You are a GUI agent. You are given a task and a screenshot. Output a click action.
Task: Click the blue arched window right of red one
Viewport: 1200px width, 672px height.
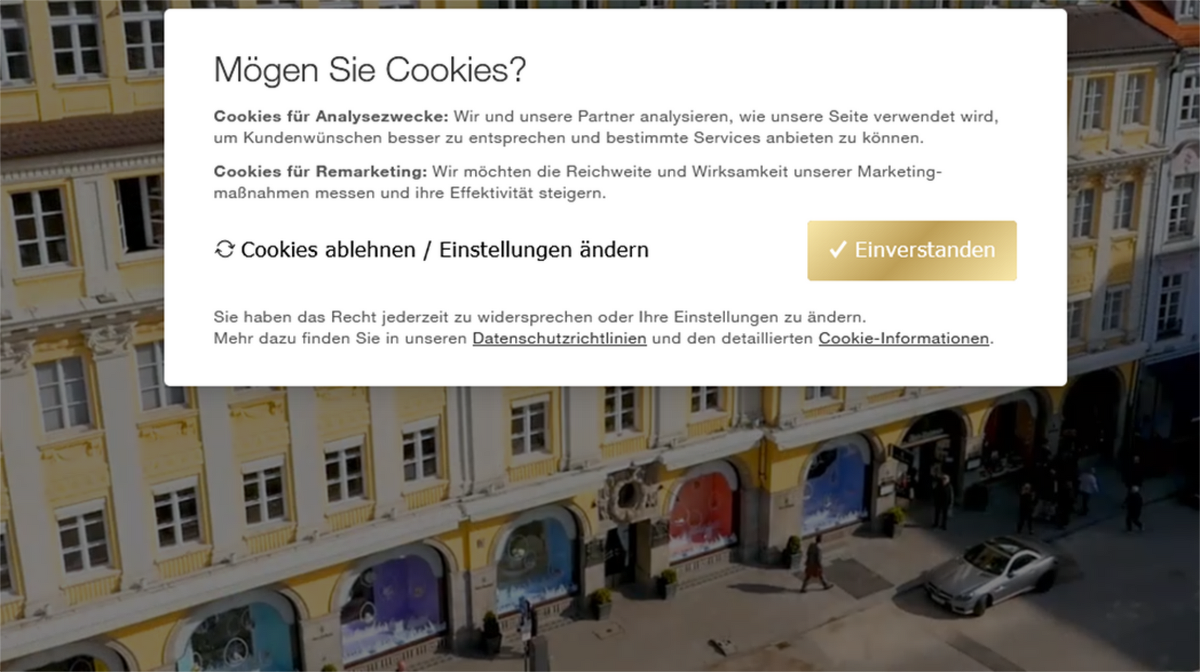(836, 488)
